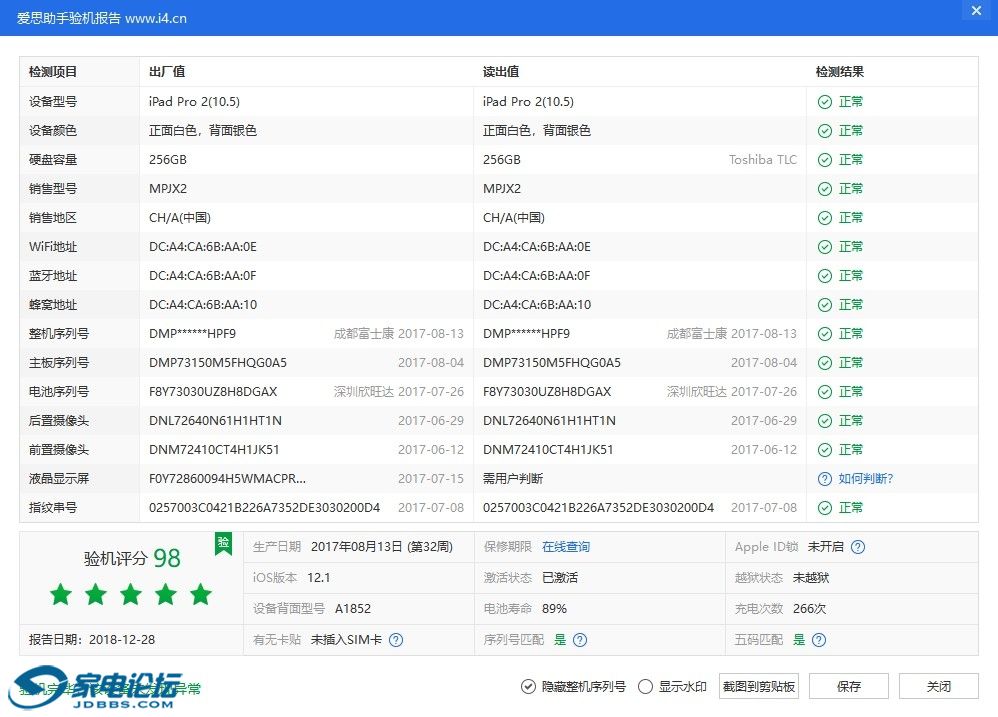
Task: Click the 保存 button
Action: pos(848,686)
